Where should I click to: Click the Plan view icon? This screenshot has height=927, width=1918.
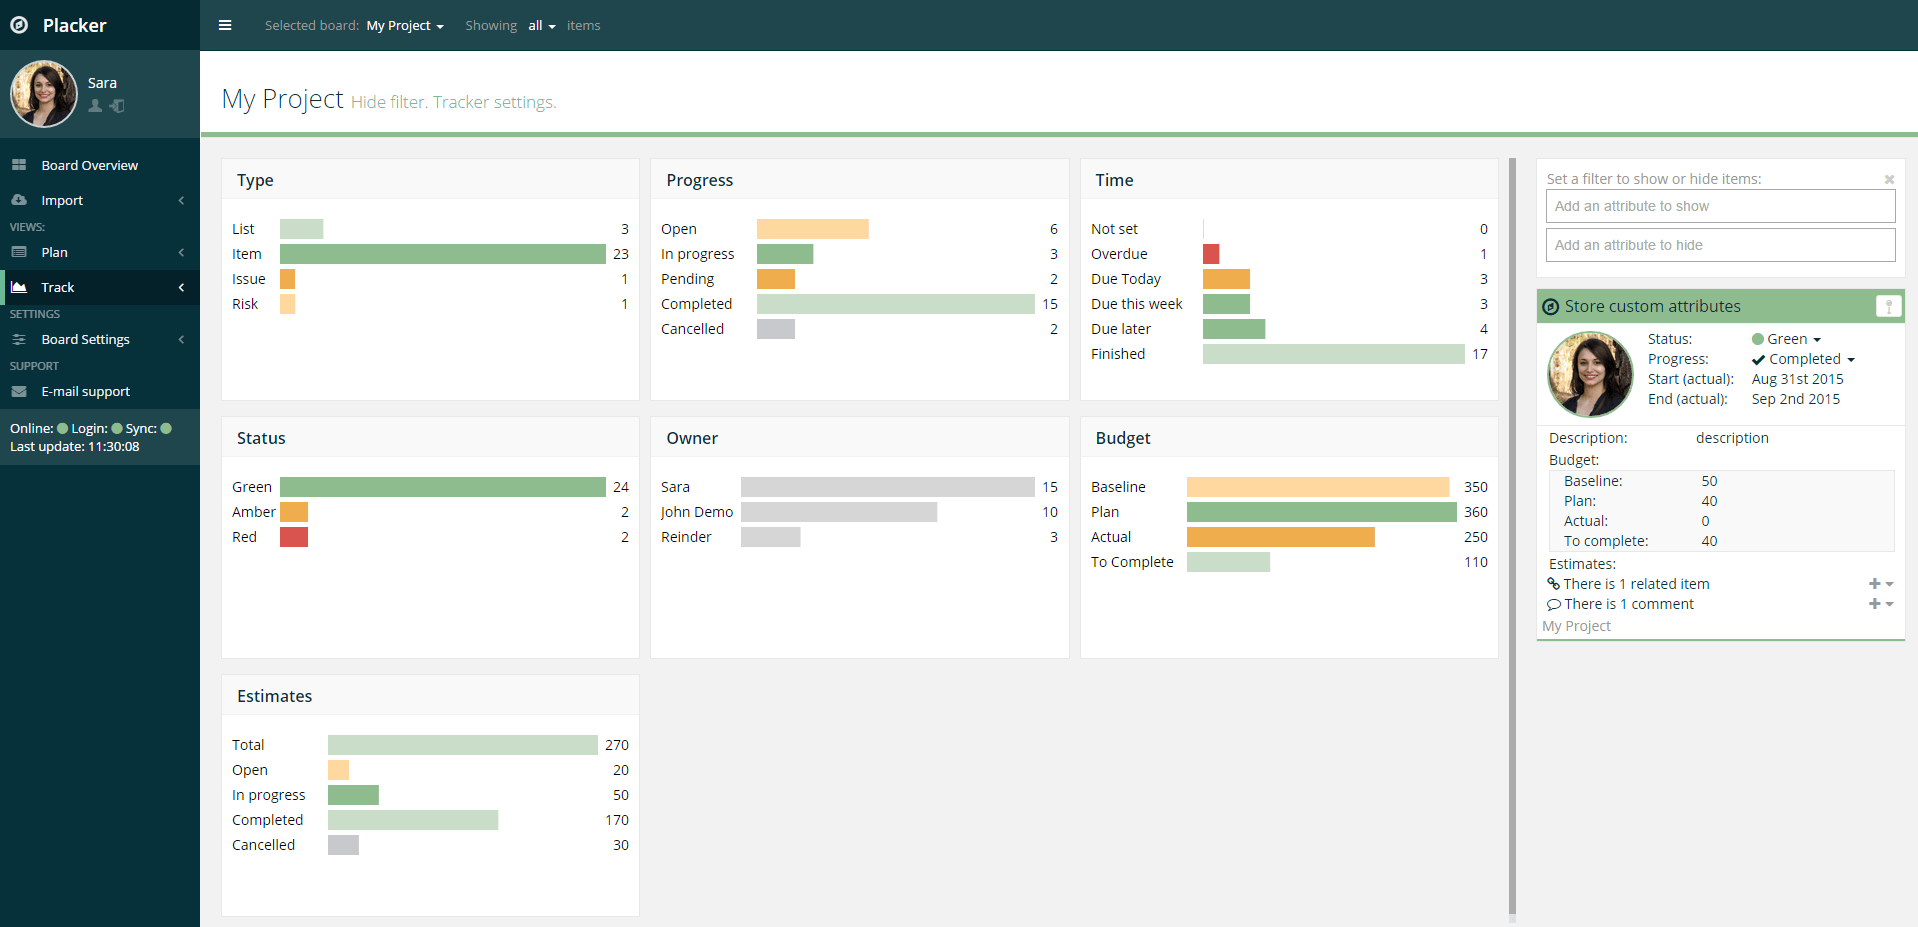(21, 252)
